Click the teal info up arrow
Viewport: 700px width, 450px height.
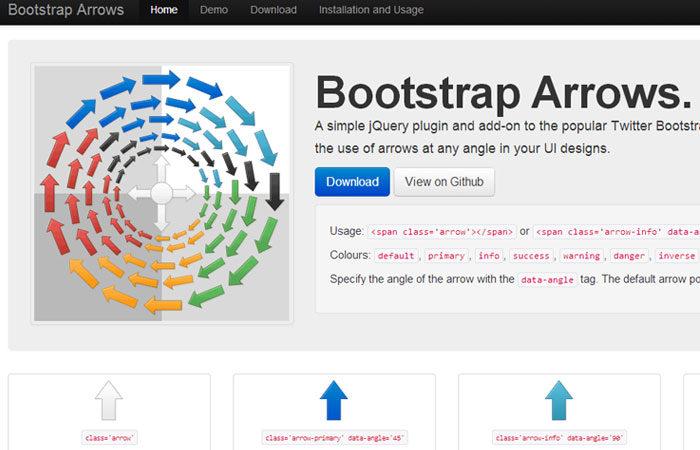(x=558, y=400)
